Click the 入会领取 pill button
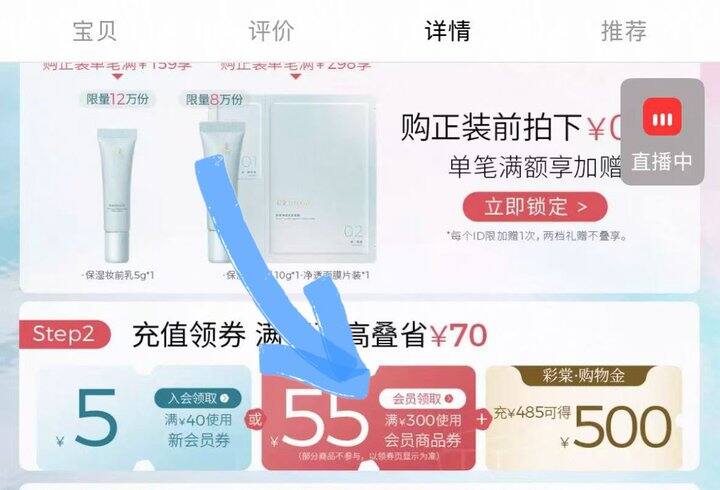 point(197,398)
